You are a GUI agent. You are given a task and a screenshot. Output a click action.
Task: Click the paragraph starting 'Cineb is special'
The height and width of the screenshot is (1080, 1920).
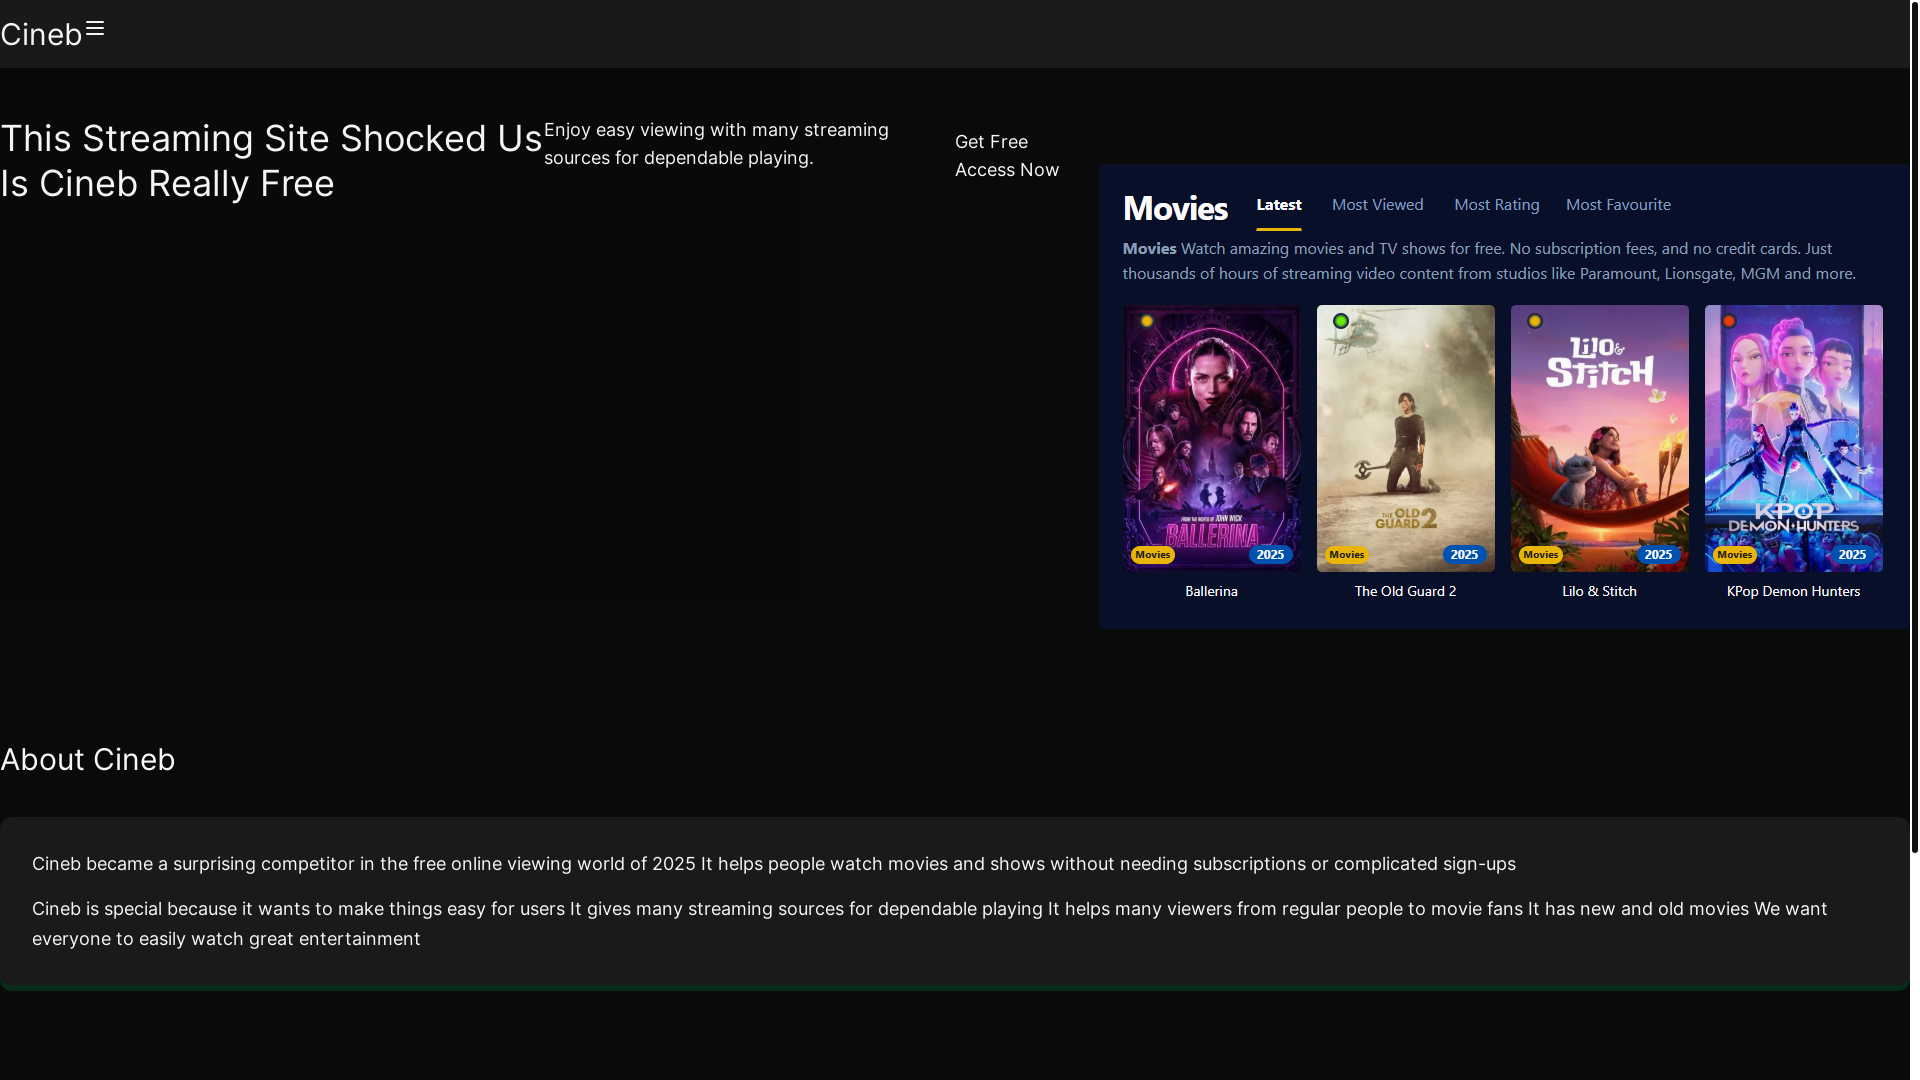[x=930, y=924]
